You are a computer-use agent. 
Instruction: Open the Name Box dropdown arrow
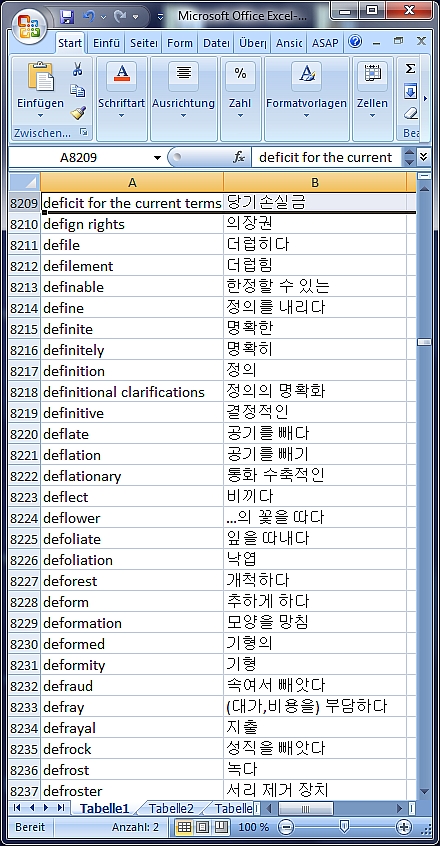tap(157, 158)
